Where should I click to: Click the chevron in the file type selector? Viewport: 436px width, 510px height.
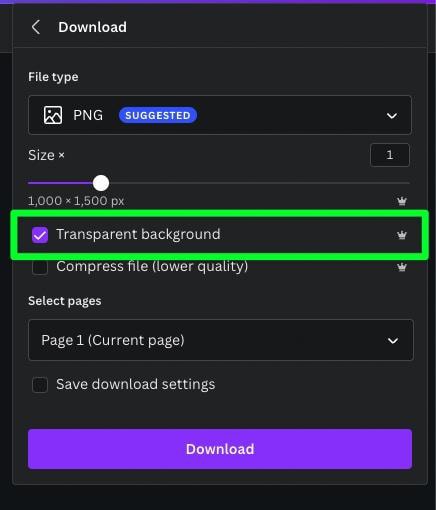(x=392, y=116)
